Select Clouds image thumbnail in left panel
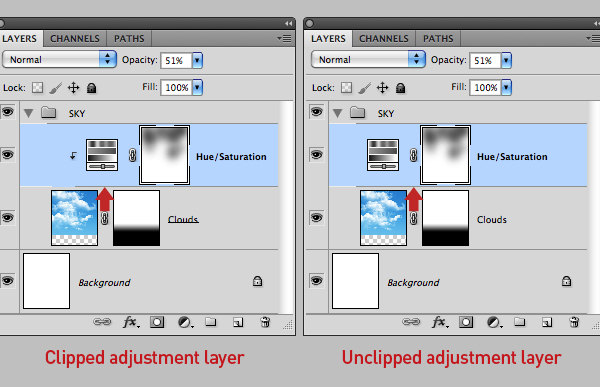The height and width of the screenshot is (387, 600). tap(75, 218)
